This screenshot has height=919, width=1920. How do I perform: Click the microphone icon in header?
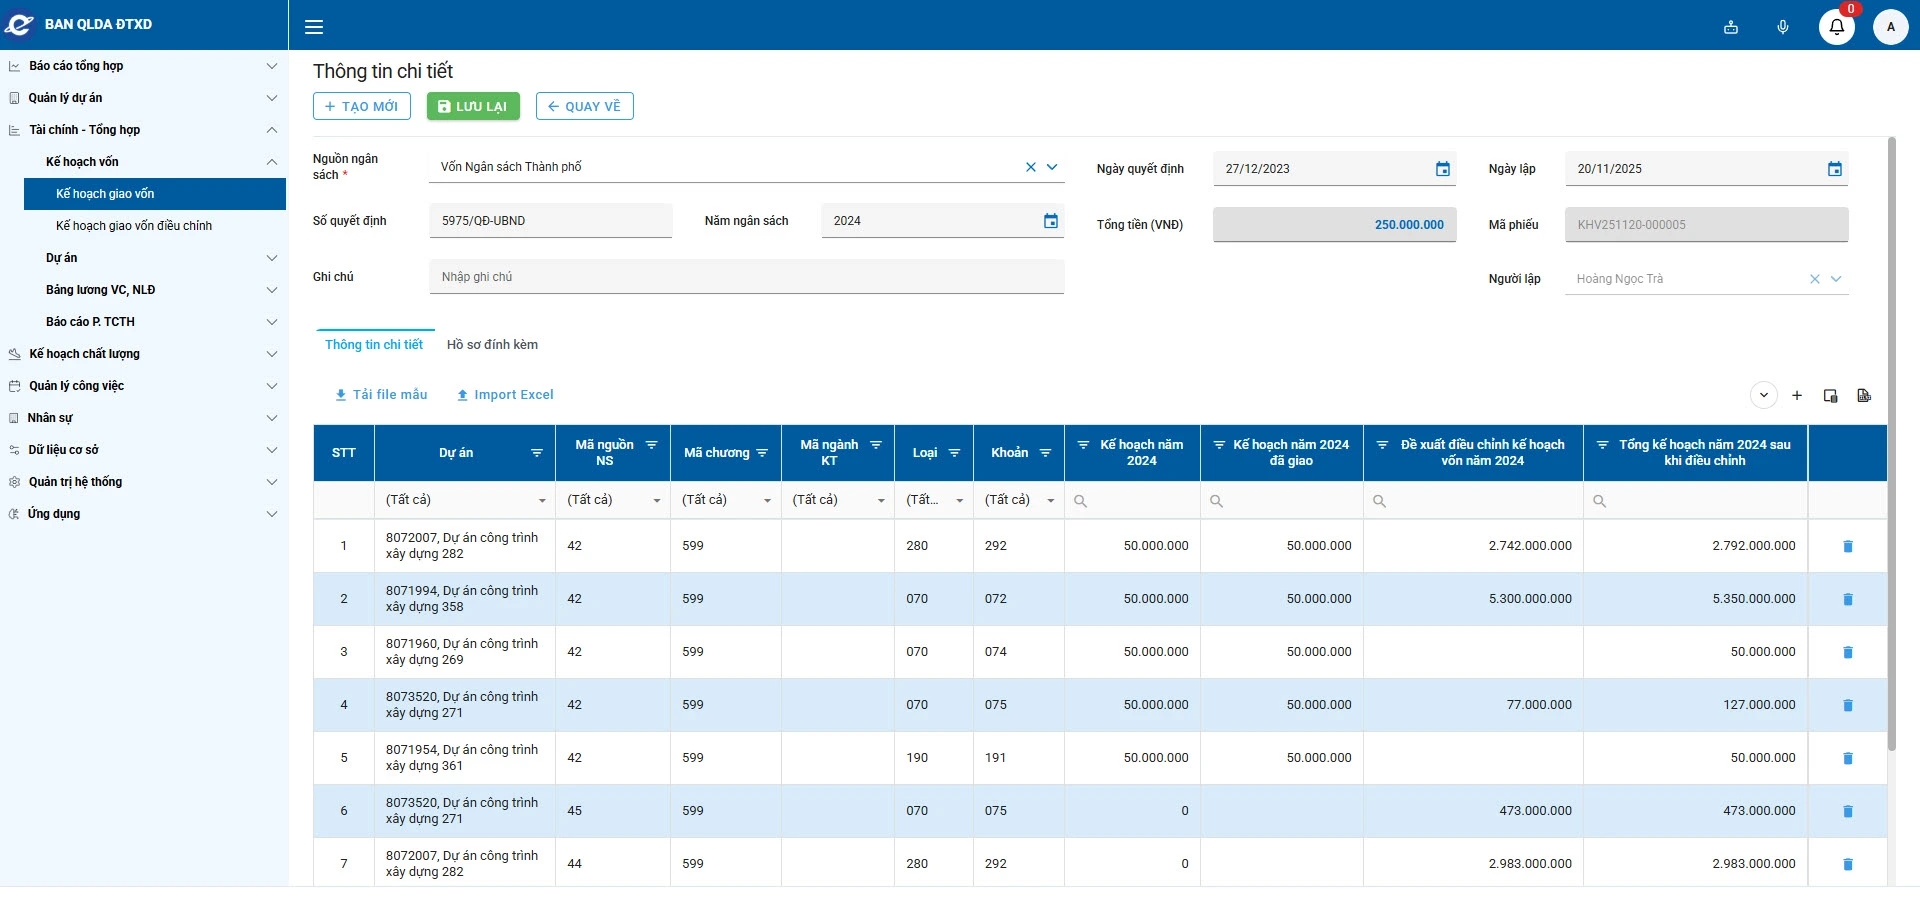(1782, 27)
